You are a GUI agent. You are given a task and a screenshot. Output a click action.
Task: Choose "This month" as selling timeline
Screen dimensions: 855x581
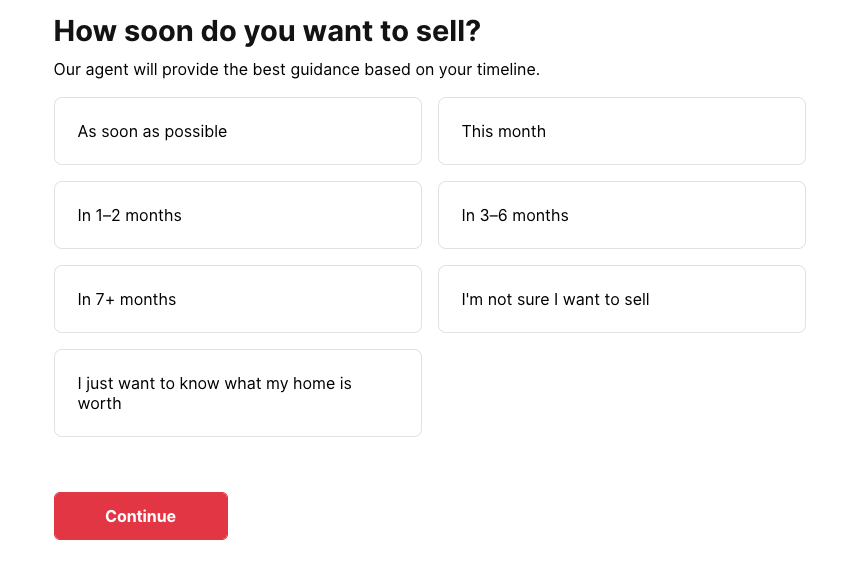[x=621, y=131]
